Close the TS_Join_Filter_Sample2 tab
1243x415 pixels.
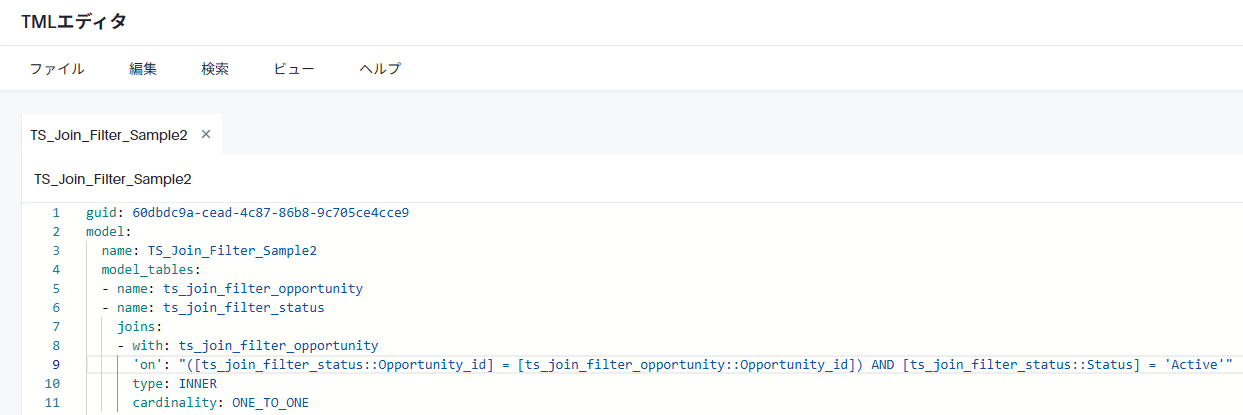click(206, 134)
